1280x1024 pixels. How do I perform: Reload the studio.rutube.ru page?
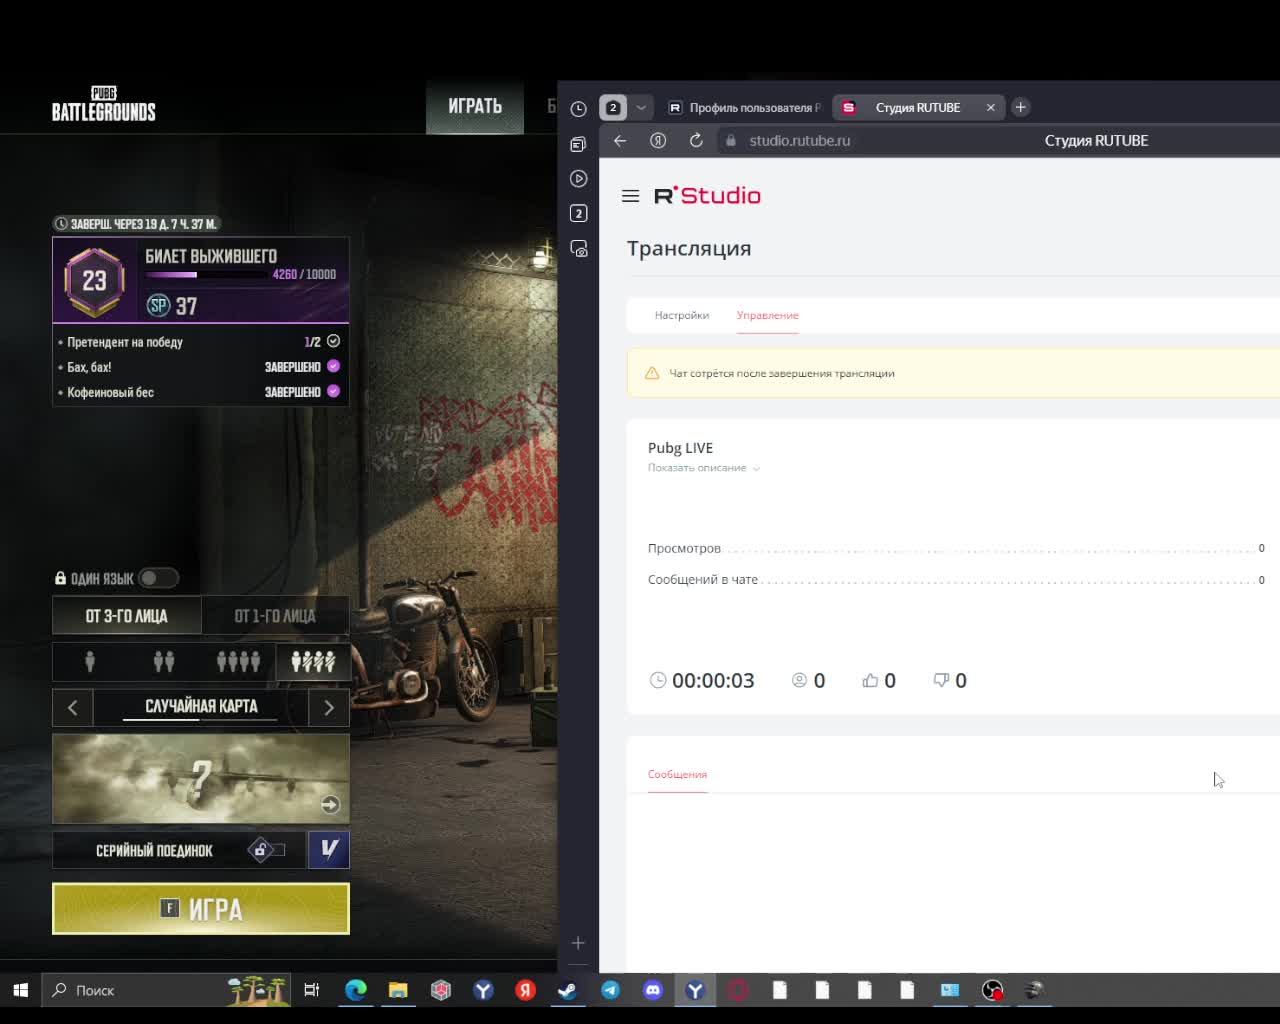coord(696,141)
